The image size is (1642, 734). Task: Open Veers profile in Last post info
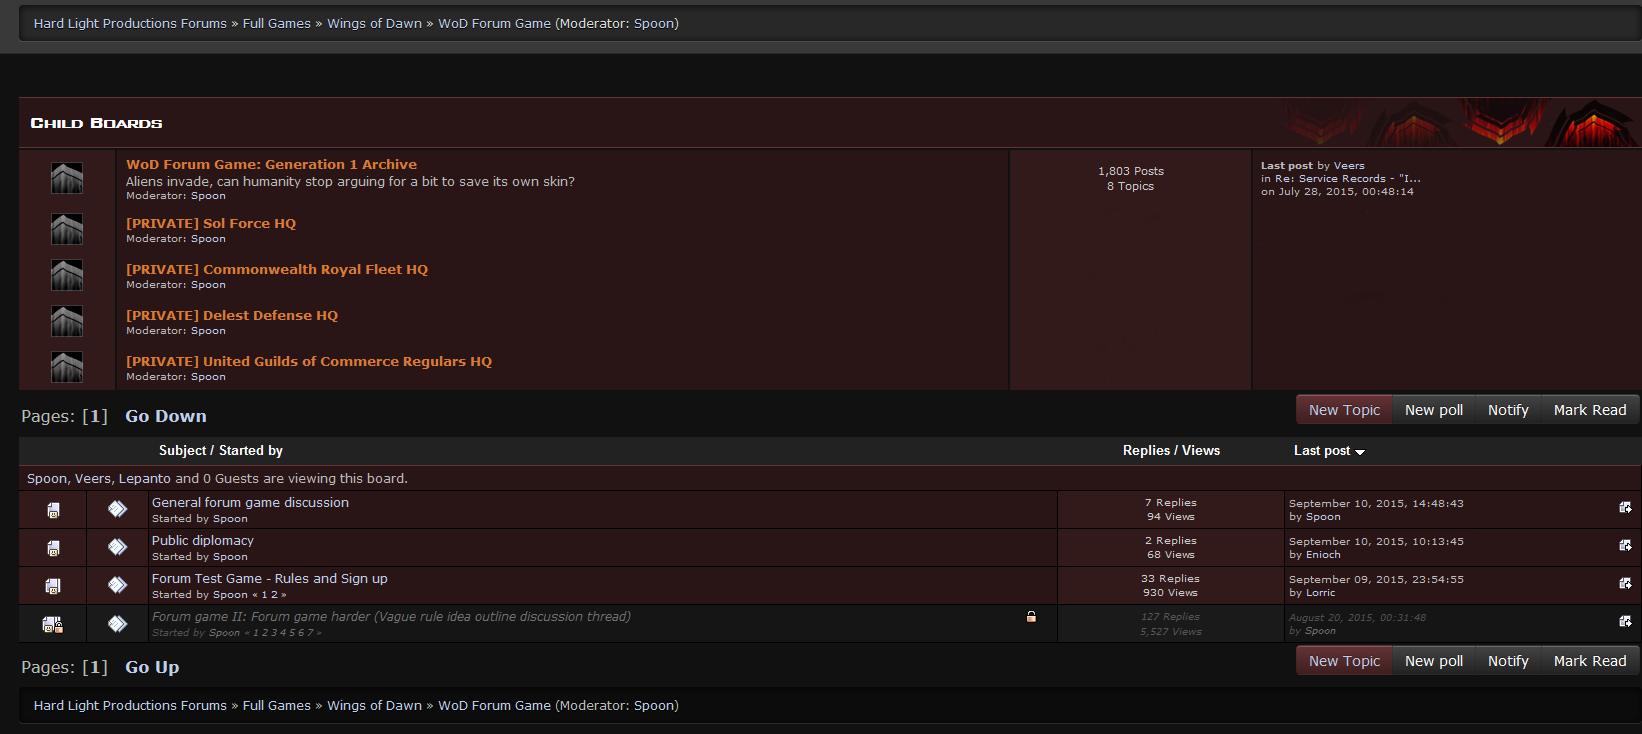click(1349, 166)
